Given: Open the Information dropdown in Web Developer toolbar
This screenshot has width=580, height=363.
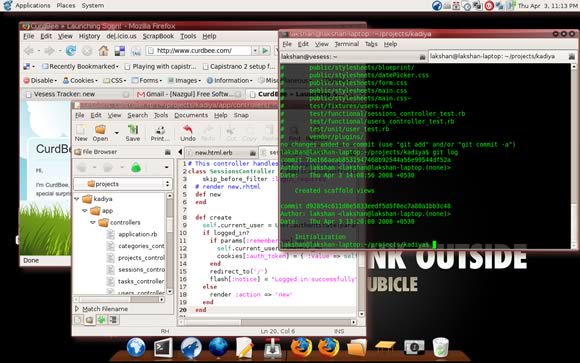Looking at the screenshot, I should point(229,80).
